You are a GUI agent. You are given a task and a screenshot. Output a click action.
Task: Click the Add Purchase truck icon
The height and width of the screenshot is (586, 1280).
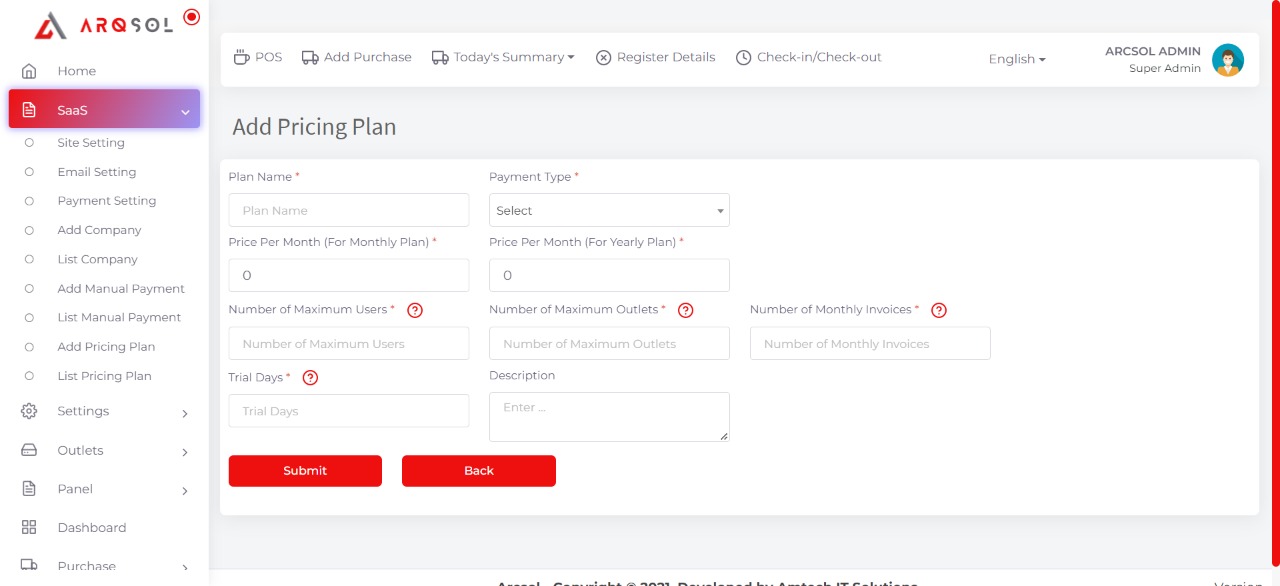coord(310,57)
